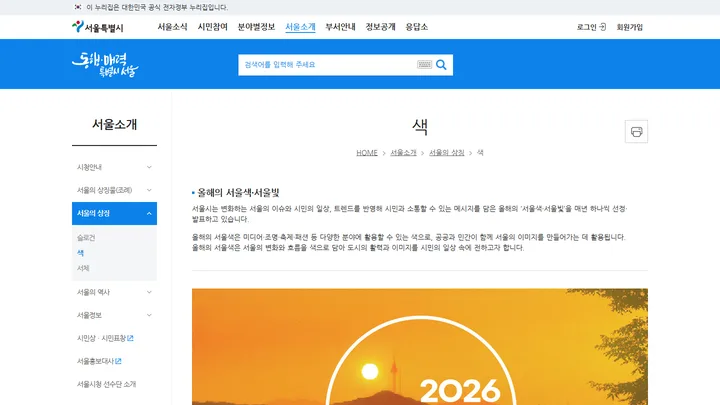The image size is (720, 405).
Task: Click 서울의 상징 in the breadcrumb
Action: 446,152
